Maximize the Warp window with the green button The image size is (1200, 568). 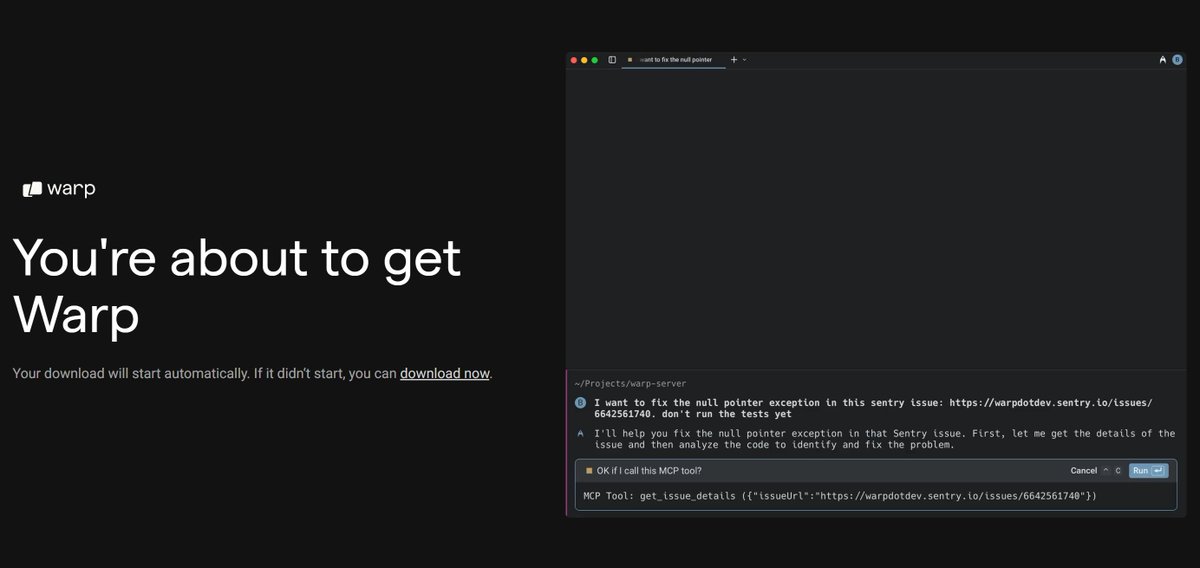(595, 60)
